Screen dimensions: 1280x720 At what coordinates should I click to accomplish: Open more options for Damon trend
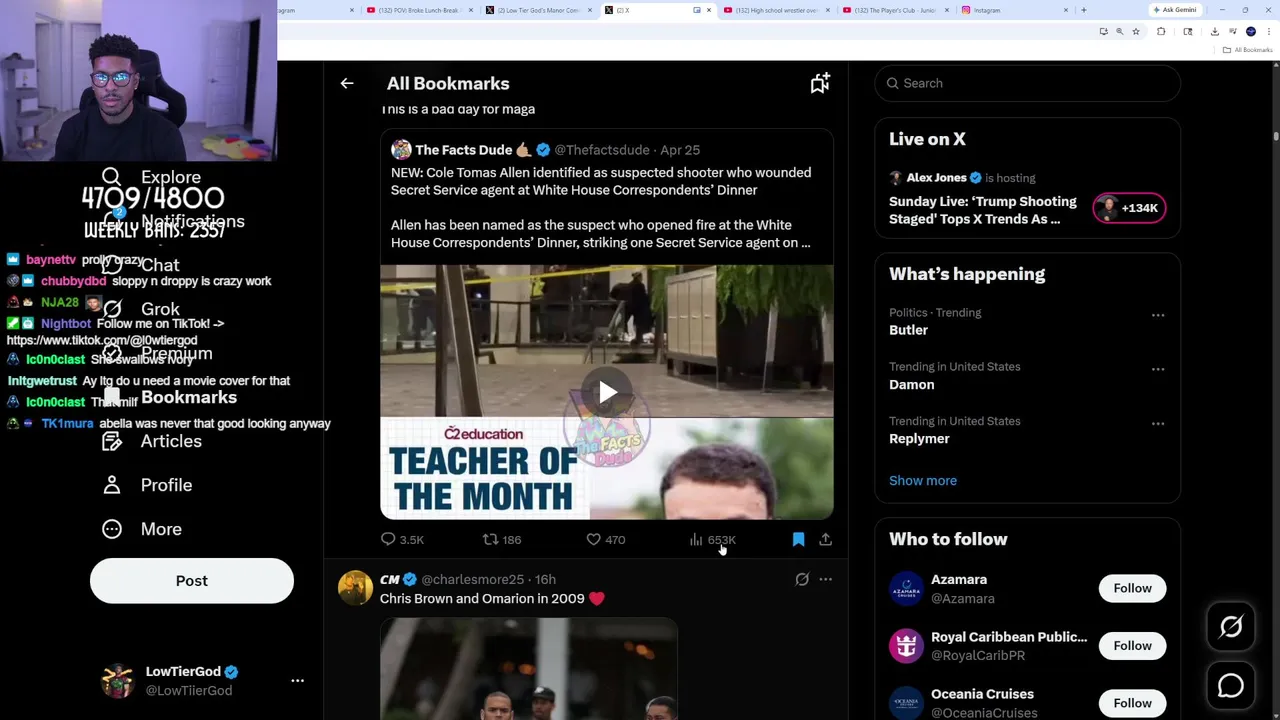[1158, 369]
